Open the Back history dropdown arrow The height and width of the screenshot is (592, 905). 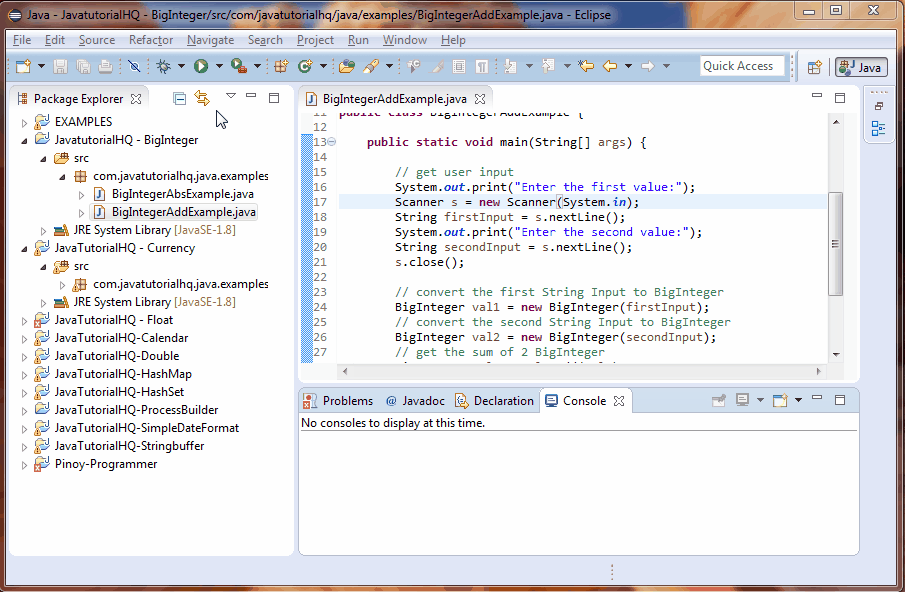(629, 66)
